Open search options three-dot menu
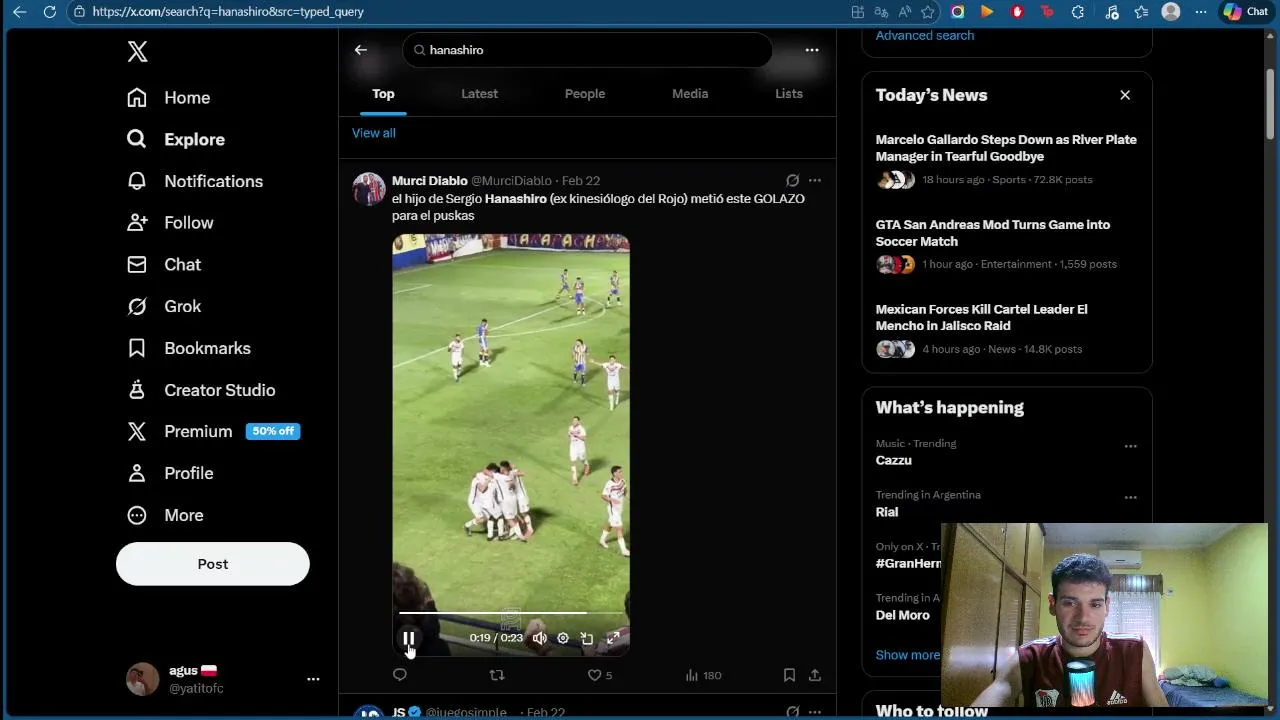1280x720 pixels. point(812,50)
